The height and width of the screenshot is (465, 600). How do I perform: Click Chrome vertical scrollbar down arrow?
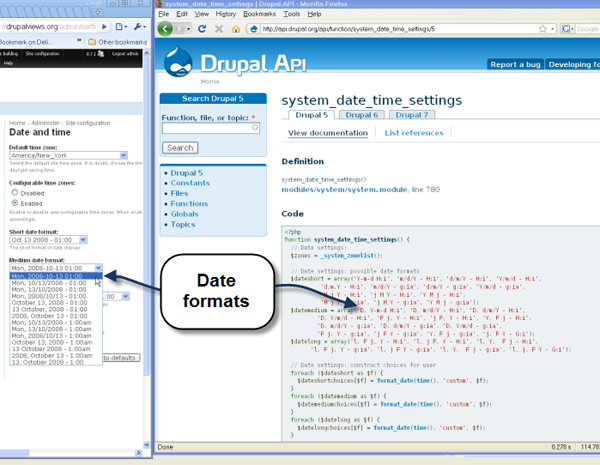click(x=147, y=444)
